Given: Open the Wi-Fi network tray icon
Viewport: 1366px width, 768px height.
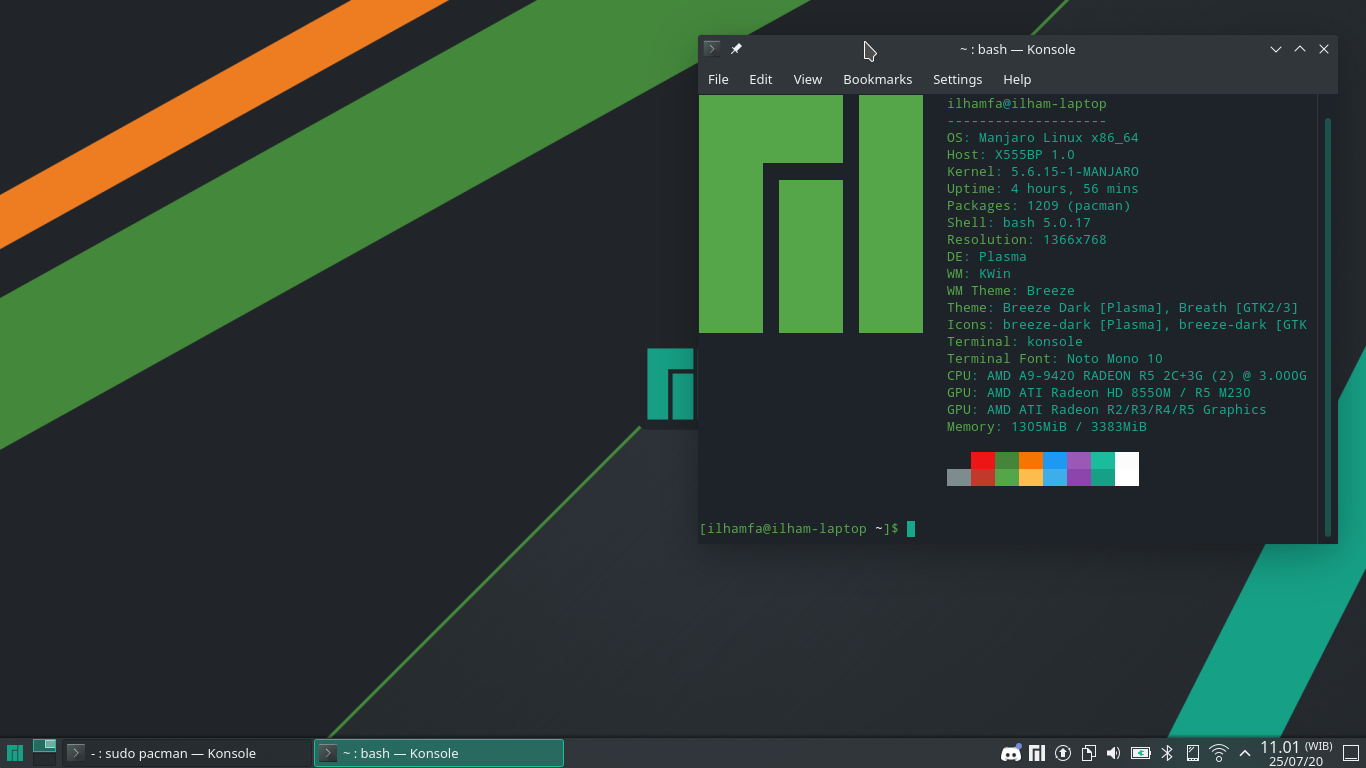Looking at the screenshot, I should (1218, 753).
